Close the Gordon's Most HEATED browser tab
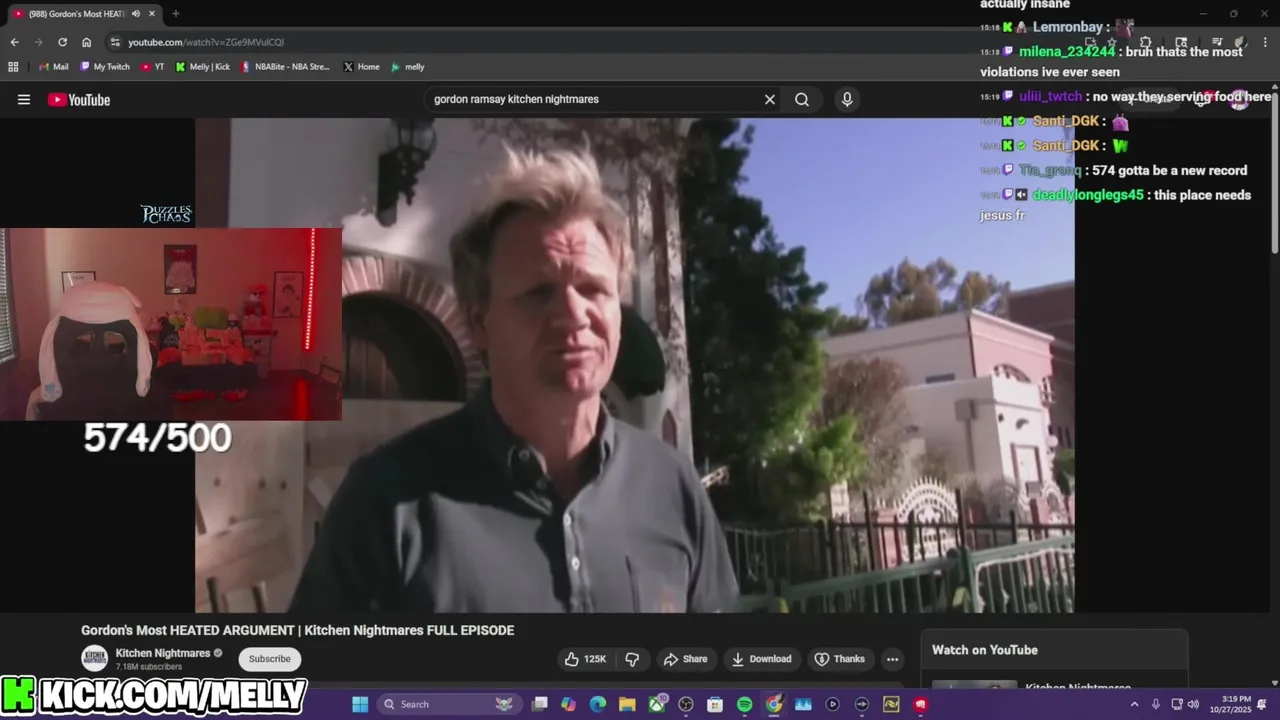1280x720 pixels. coord(152,14)
